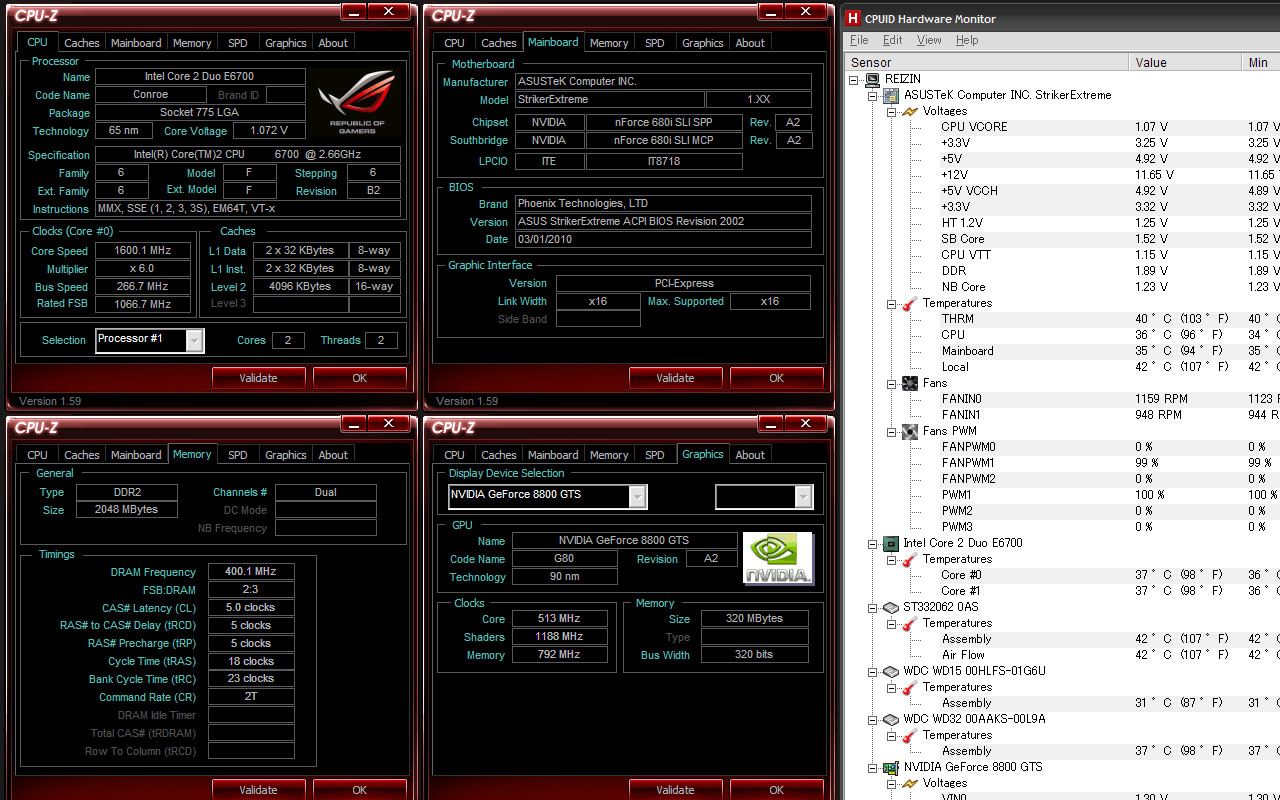Click the Temperatures thermometer icon above THRM
The width and height of the screenshot is (1280, 800).
click(x=910, y=303)
